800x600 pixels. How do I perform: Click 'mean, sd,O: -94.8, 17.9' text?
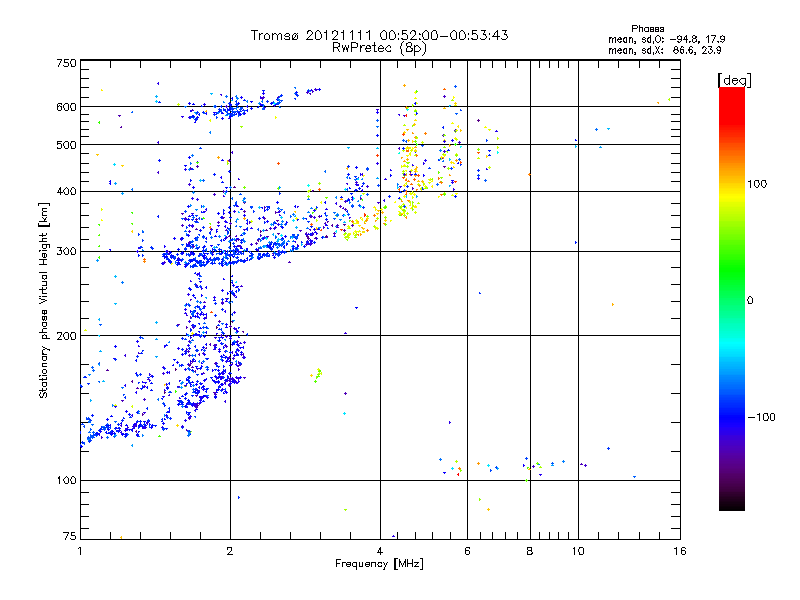click(x=666, y=39)
